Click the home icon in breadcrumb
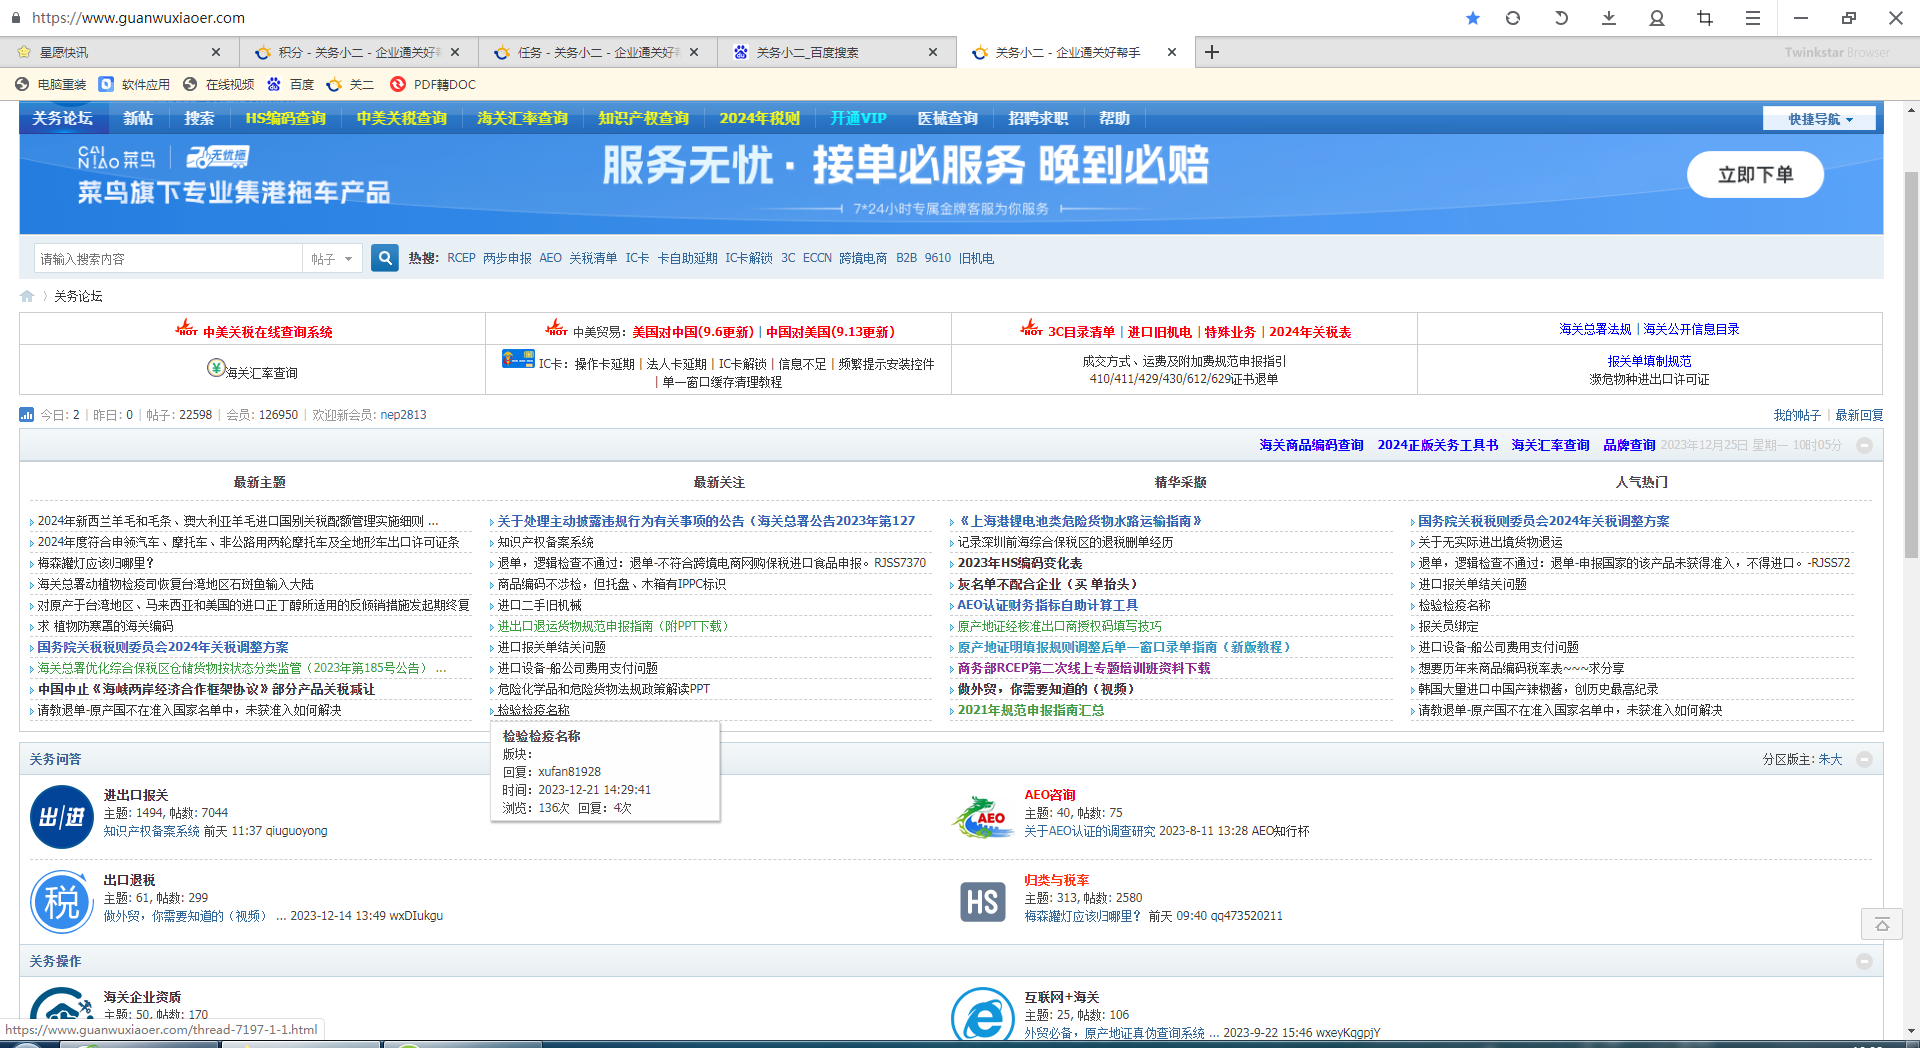Viewport: 1920px width, 1048px height. (27, 296)
